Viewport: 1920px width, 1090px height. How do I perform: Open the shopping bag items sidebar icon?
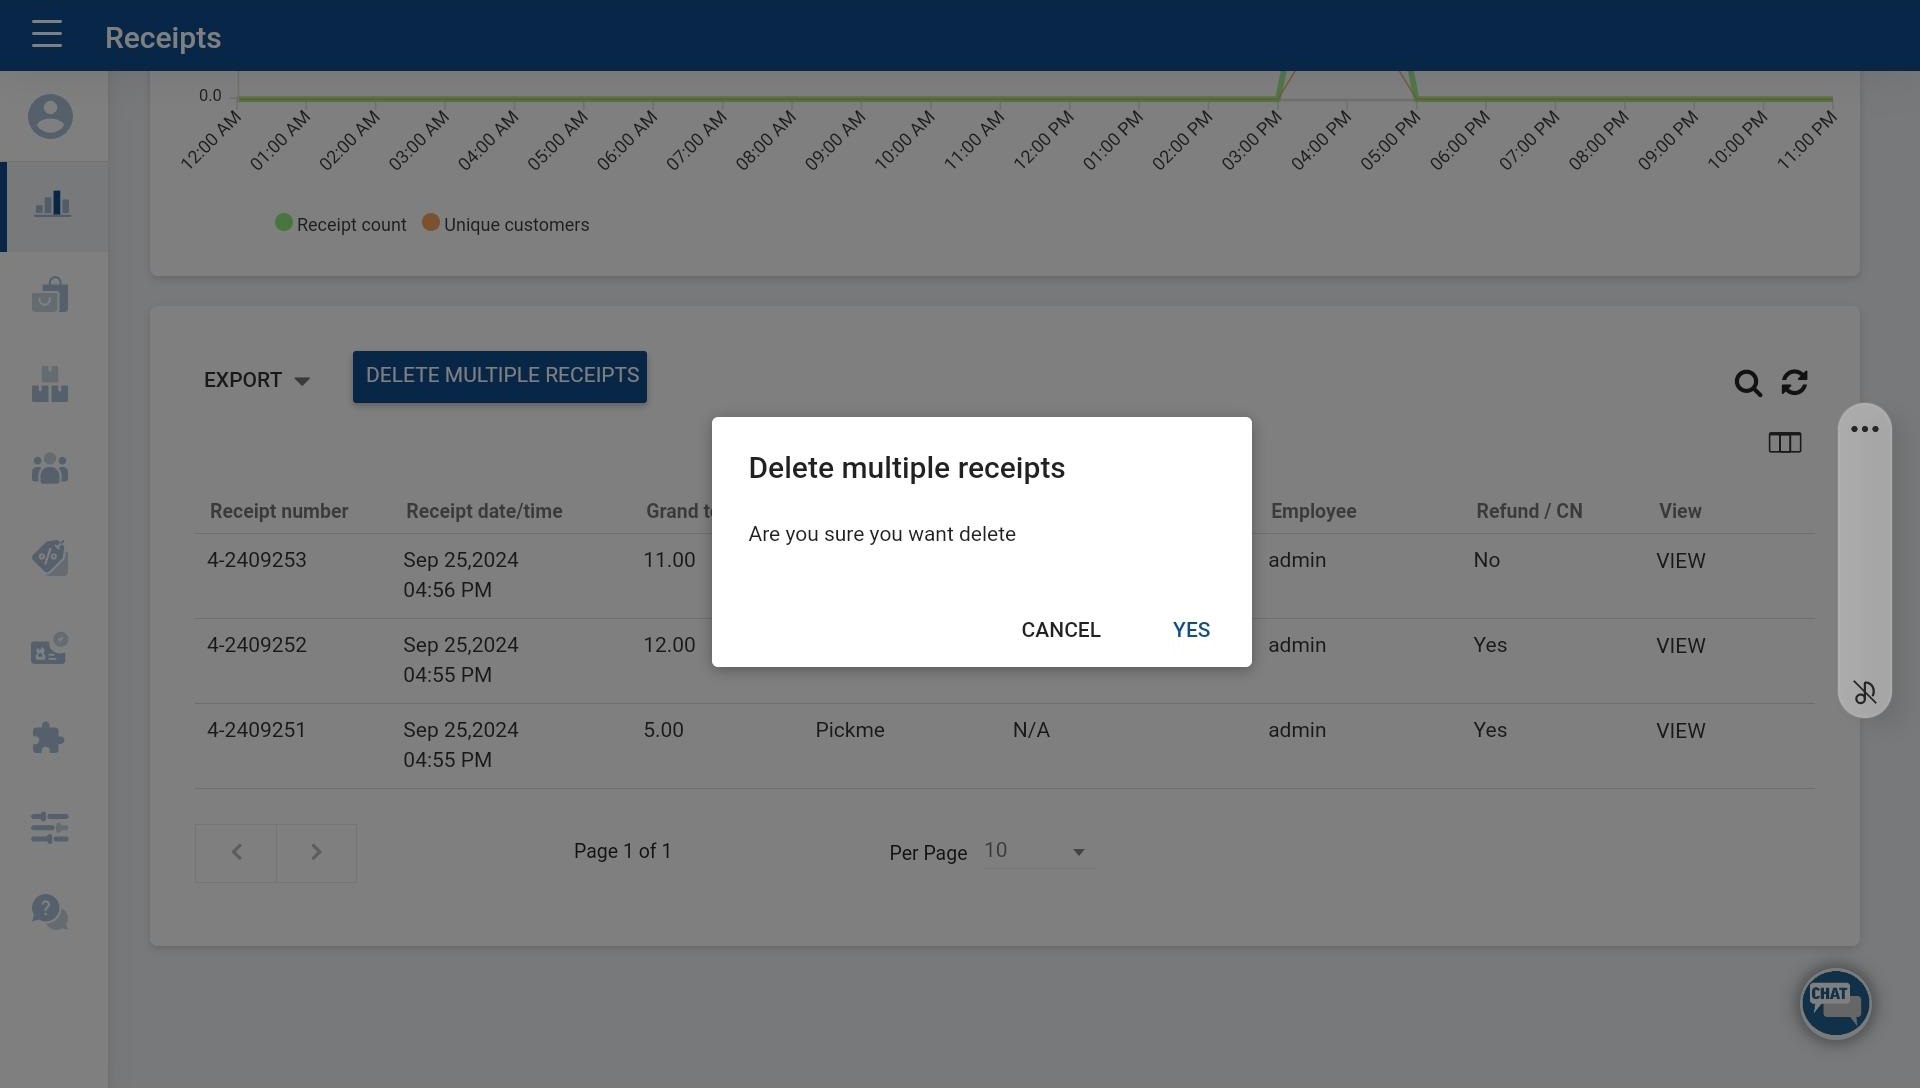pos(50,296)
